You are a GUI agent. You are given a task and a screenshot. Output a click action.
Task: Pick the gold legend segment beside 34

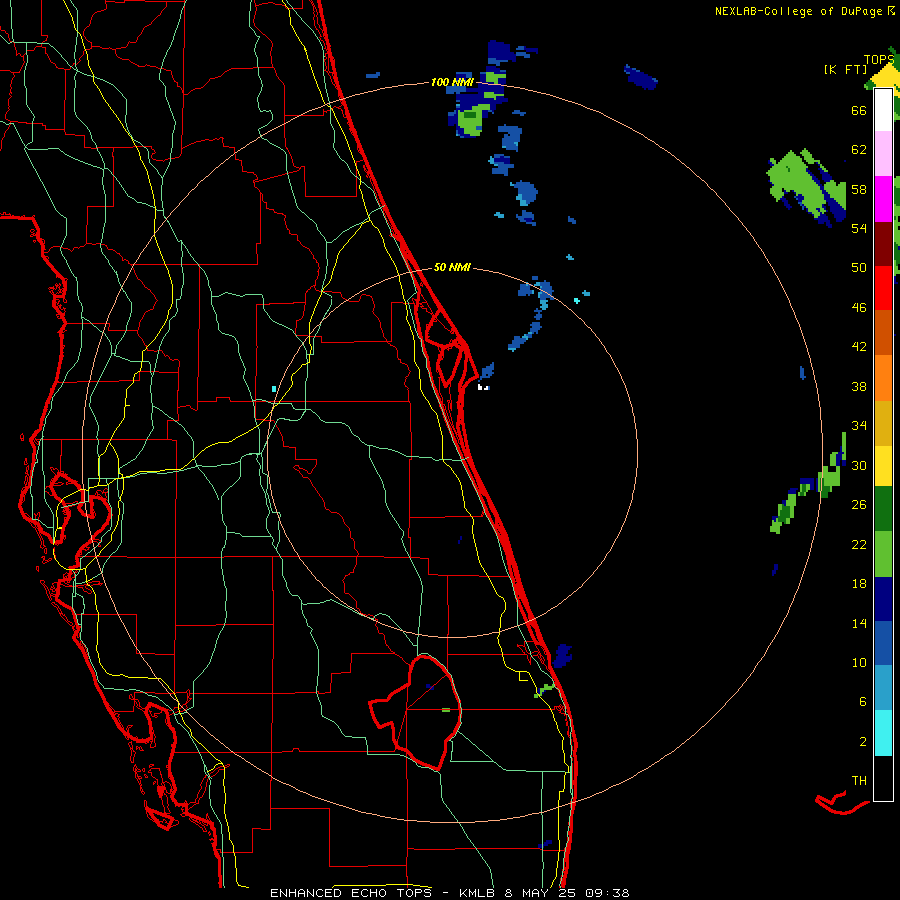pos(883,424)
